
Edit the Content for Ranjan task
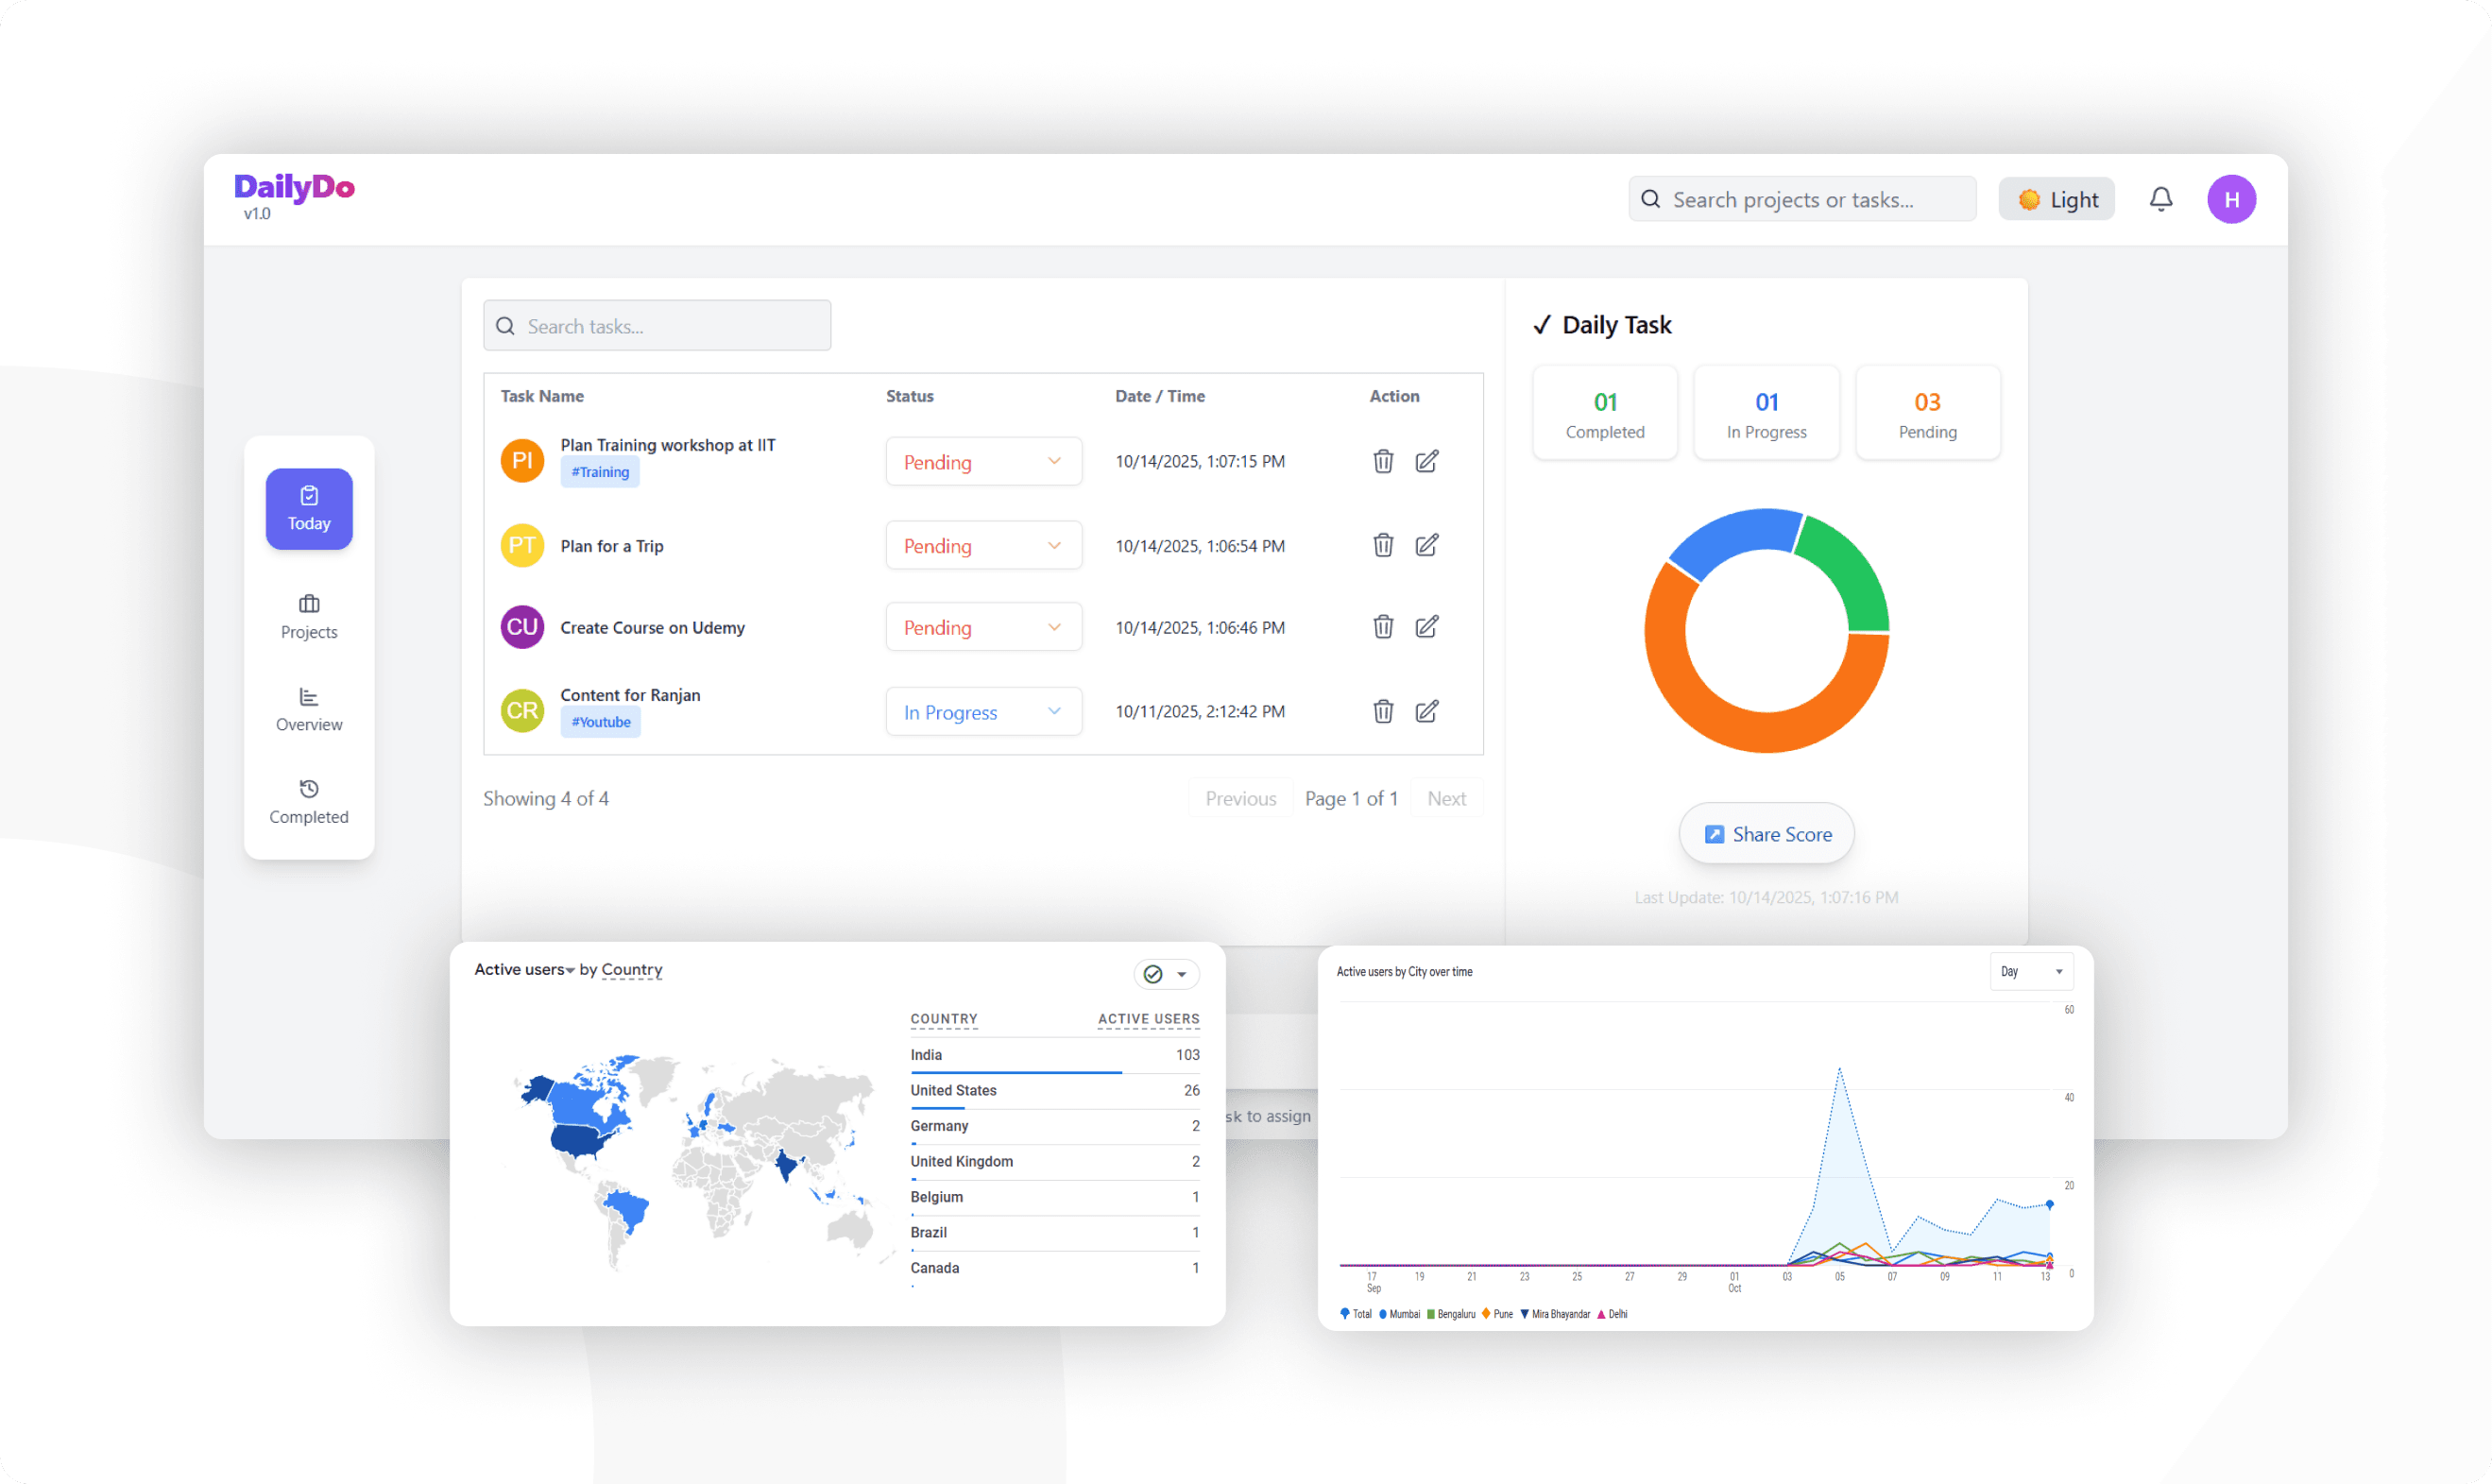tap(1427, 711)
